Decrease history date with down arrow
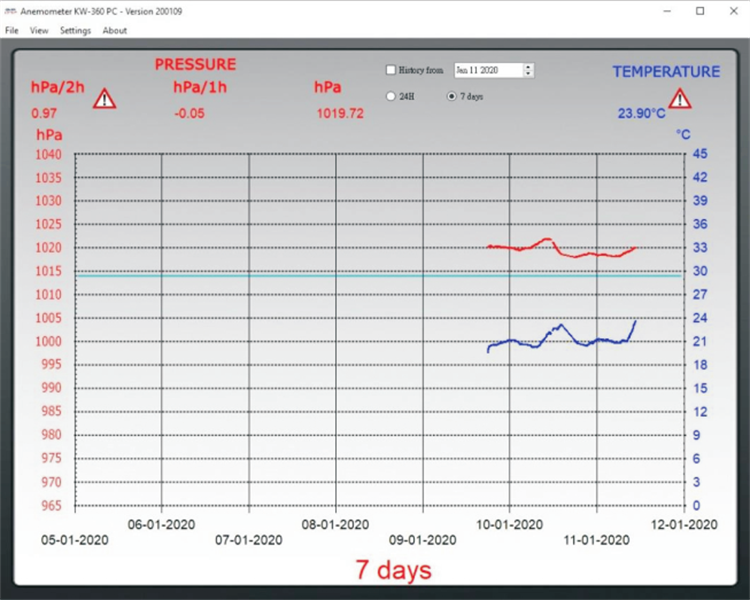 click(528, 74)
